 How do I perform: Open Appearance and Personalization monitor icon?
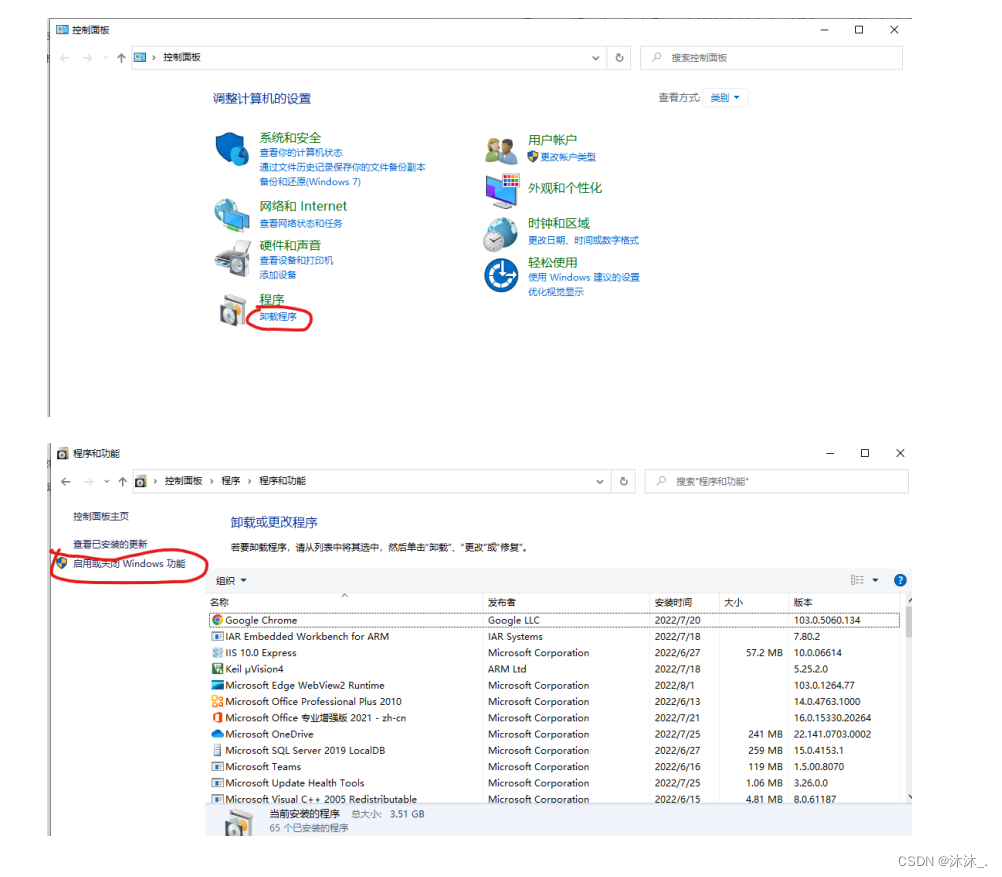coord(502,190)
